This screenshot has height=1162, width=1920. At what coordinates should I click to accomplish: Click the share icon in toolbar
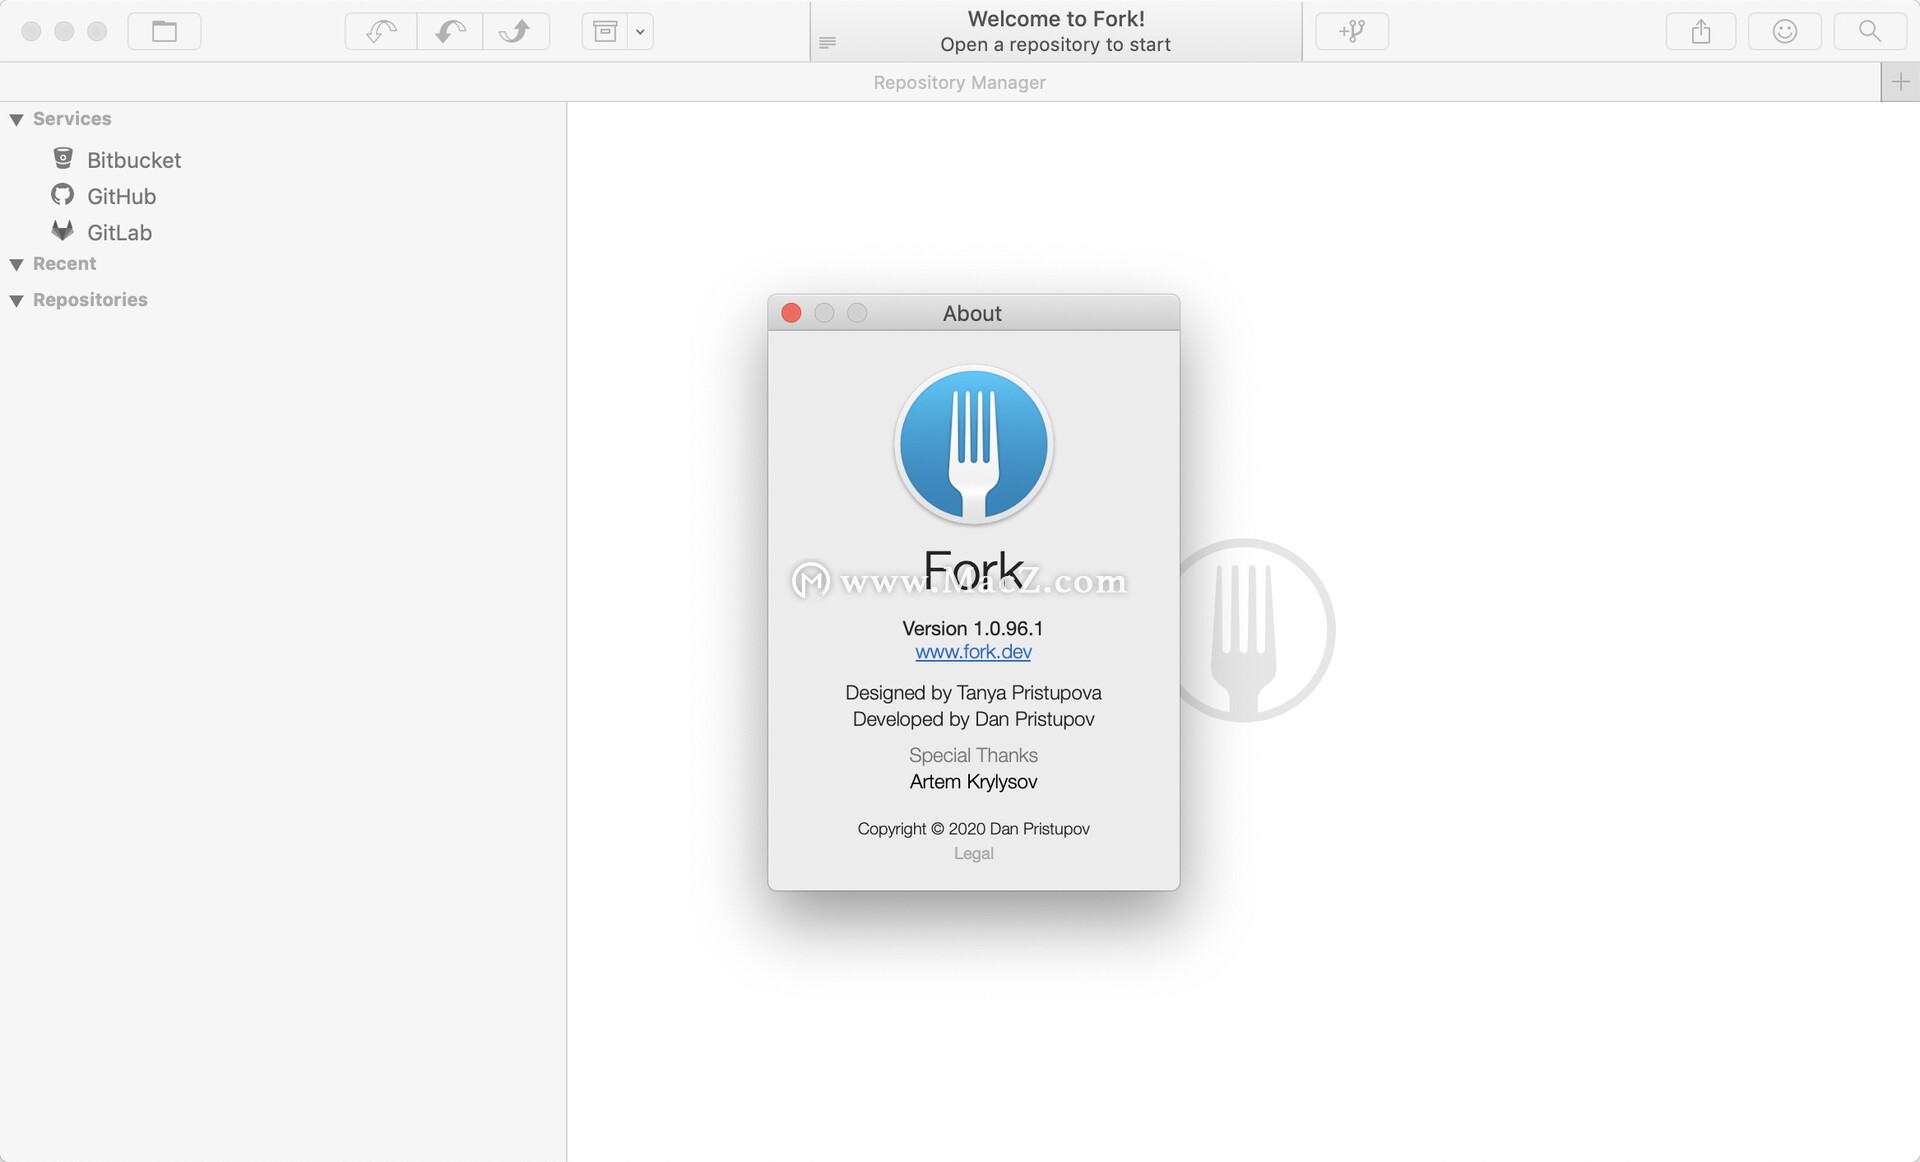(x=1701, y=31)
